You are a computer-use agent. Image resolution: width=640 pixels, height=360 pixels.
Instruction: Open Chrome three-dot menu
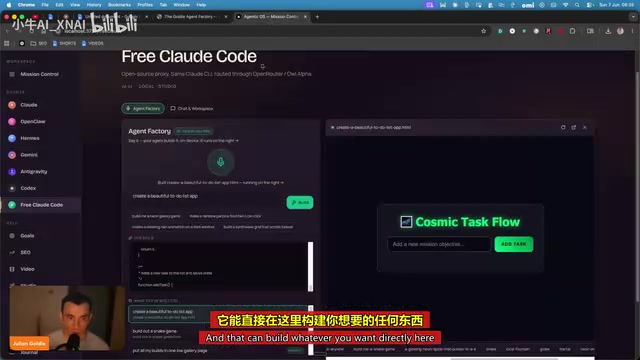pyautogui.click(x=632, y=31)
